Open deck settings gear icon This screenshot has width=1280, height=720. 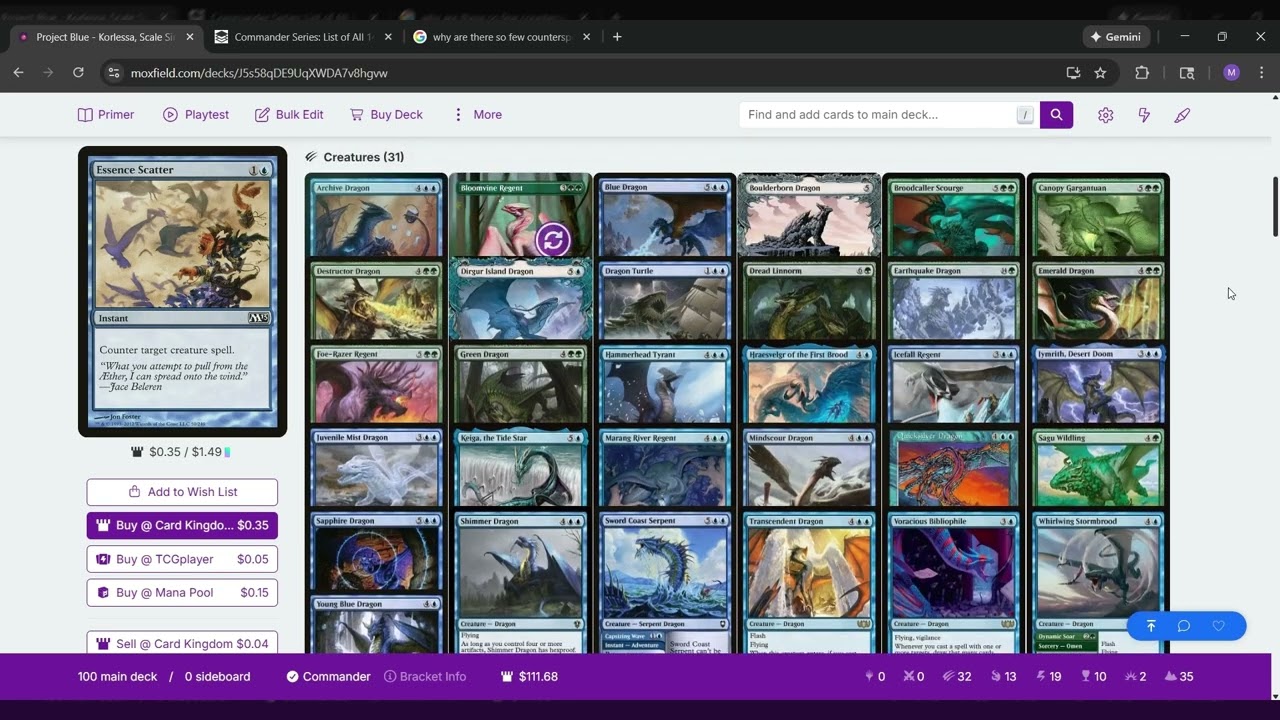coord(1105,115)
